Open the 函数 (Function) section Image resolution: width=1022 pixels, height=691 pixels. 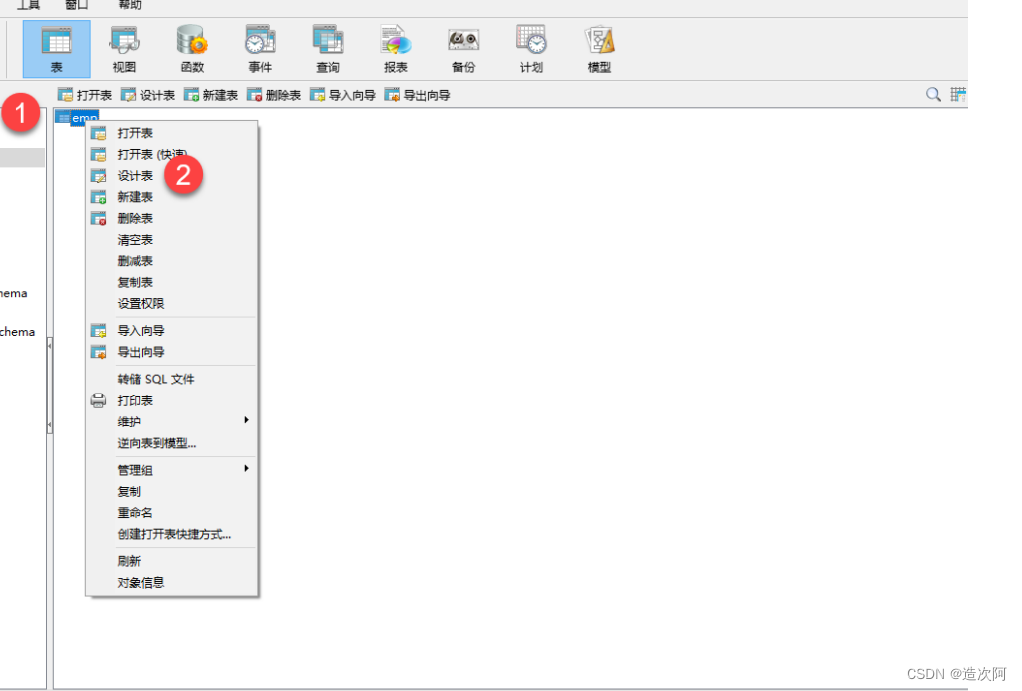[x=192, y=49]
